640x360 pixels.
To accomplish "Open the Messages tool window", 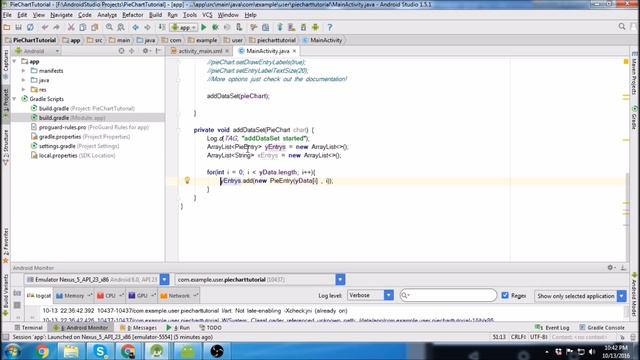I will [138, 327].
